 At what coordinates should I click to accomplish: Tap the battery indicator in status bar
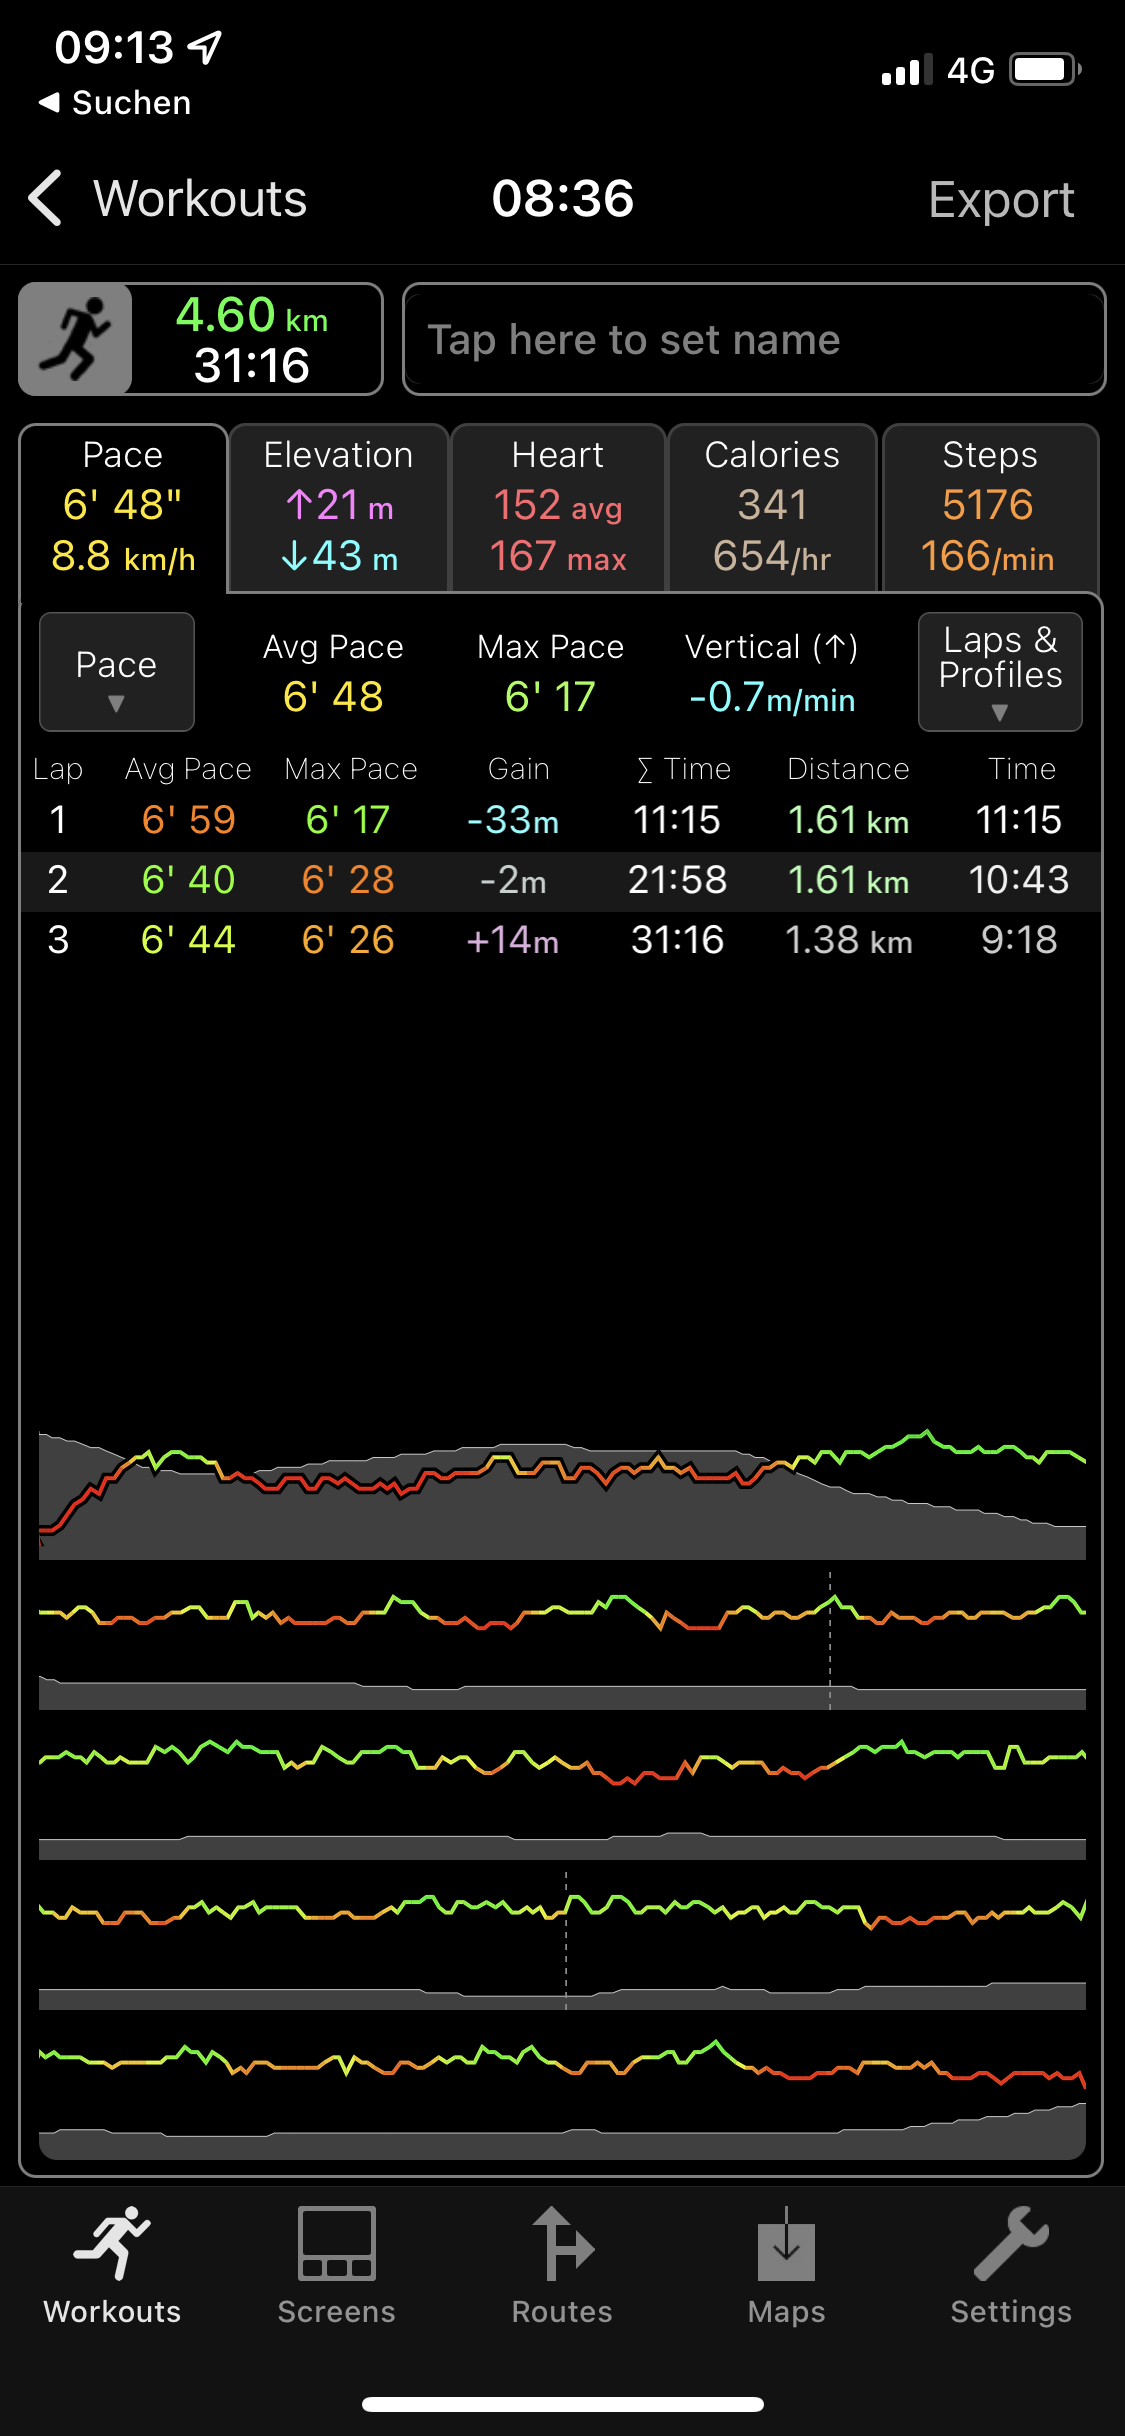tap(1044, 70)
